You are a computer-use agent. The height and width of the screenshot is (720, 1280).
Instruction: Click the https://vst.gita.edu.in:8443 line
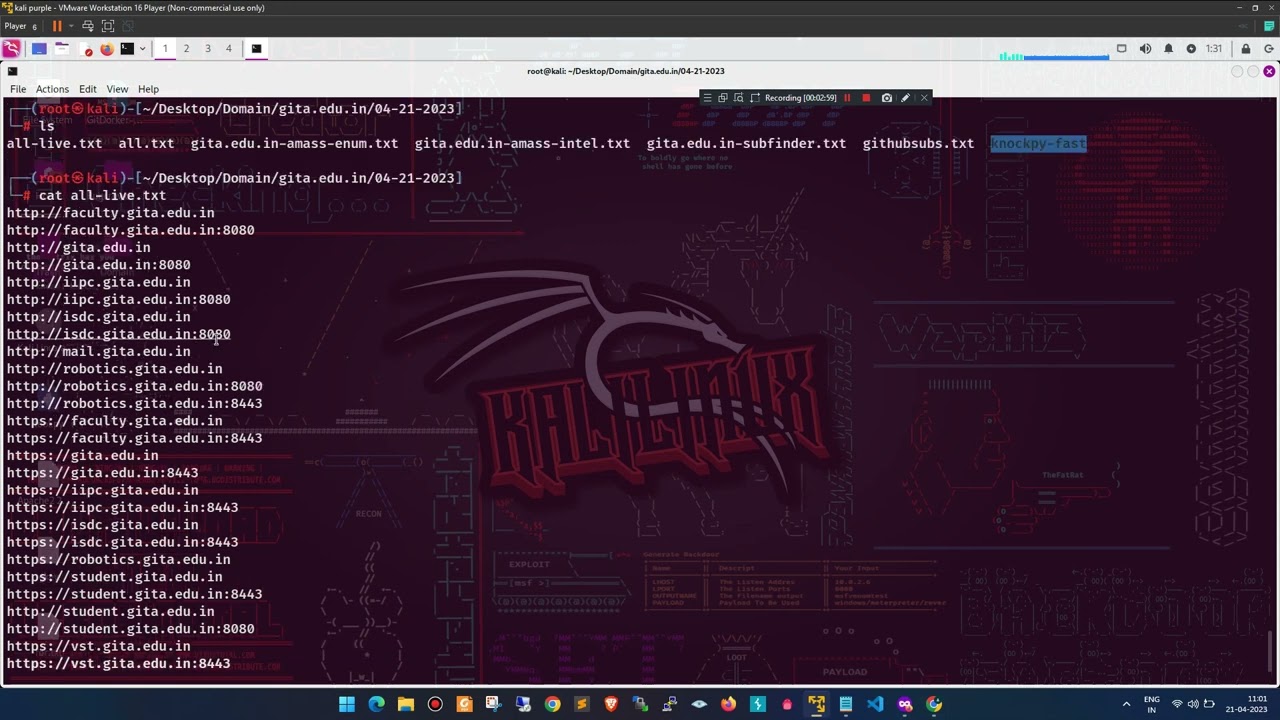119,663
